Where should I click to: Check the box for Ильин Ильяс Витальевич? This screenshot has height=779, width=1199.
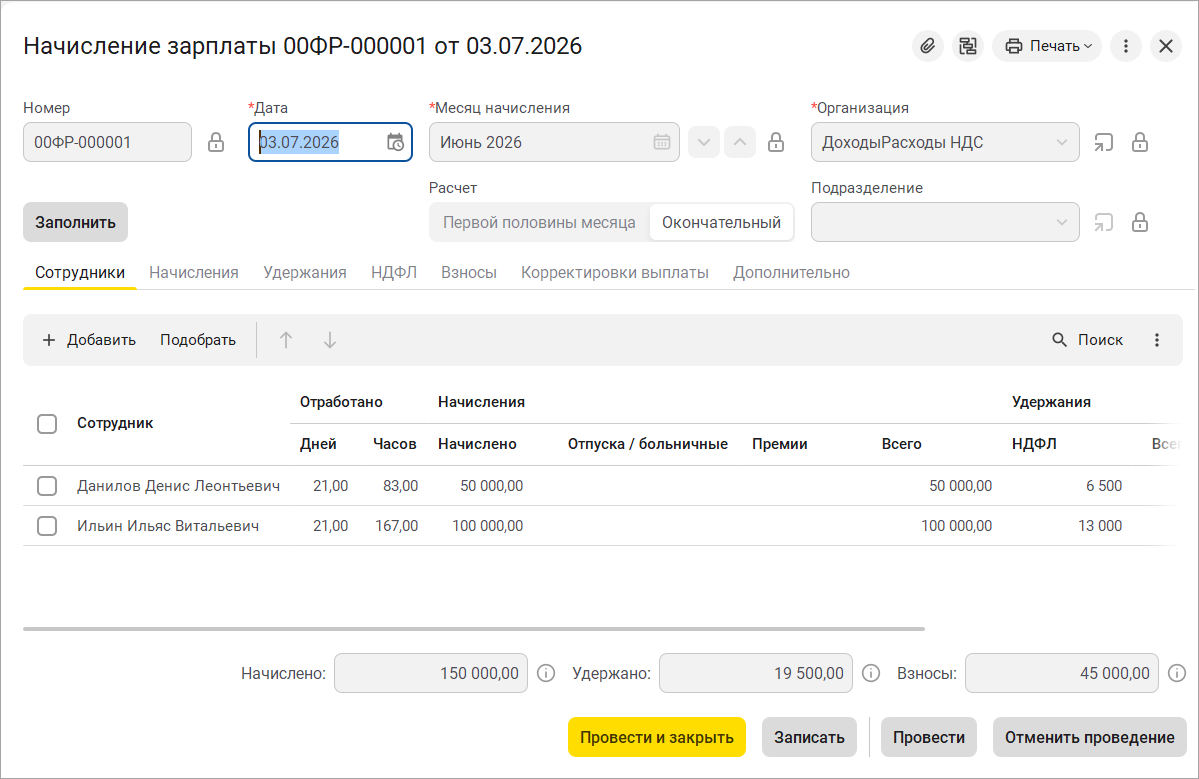click(x=47, y=525)
